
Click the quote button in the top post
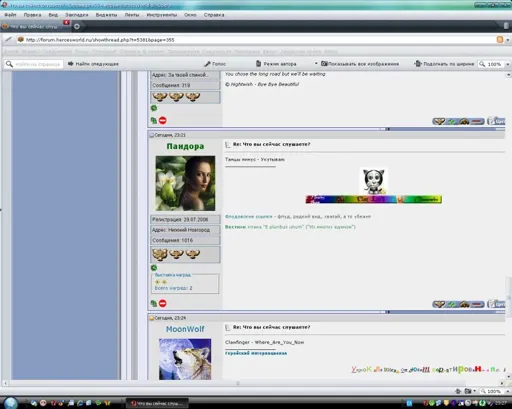click(x=496, y=121)
